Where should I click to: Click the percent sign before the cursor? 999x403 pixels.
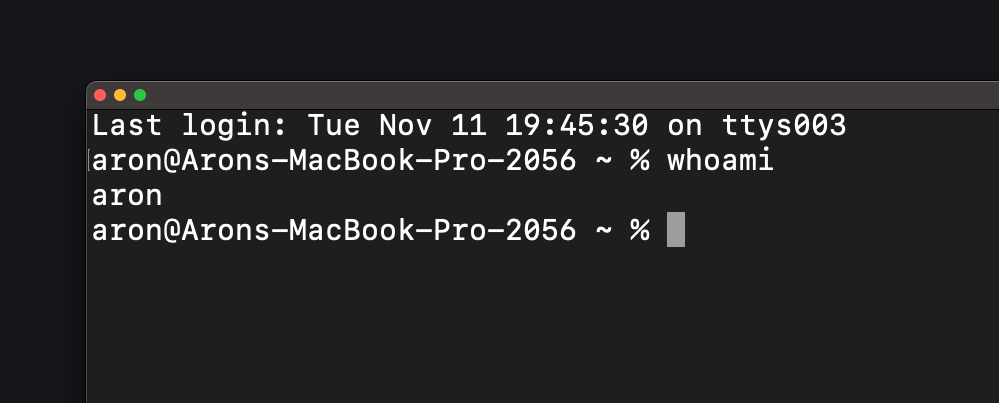click(639, 230)
